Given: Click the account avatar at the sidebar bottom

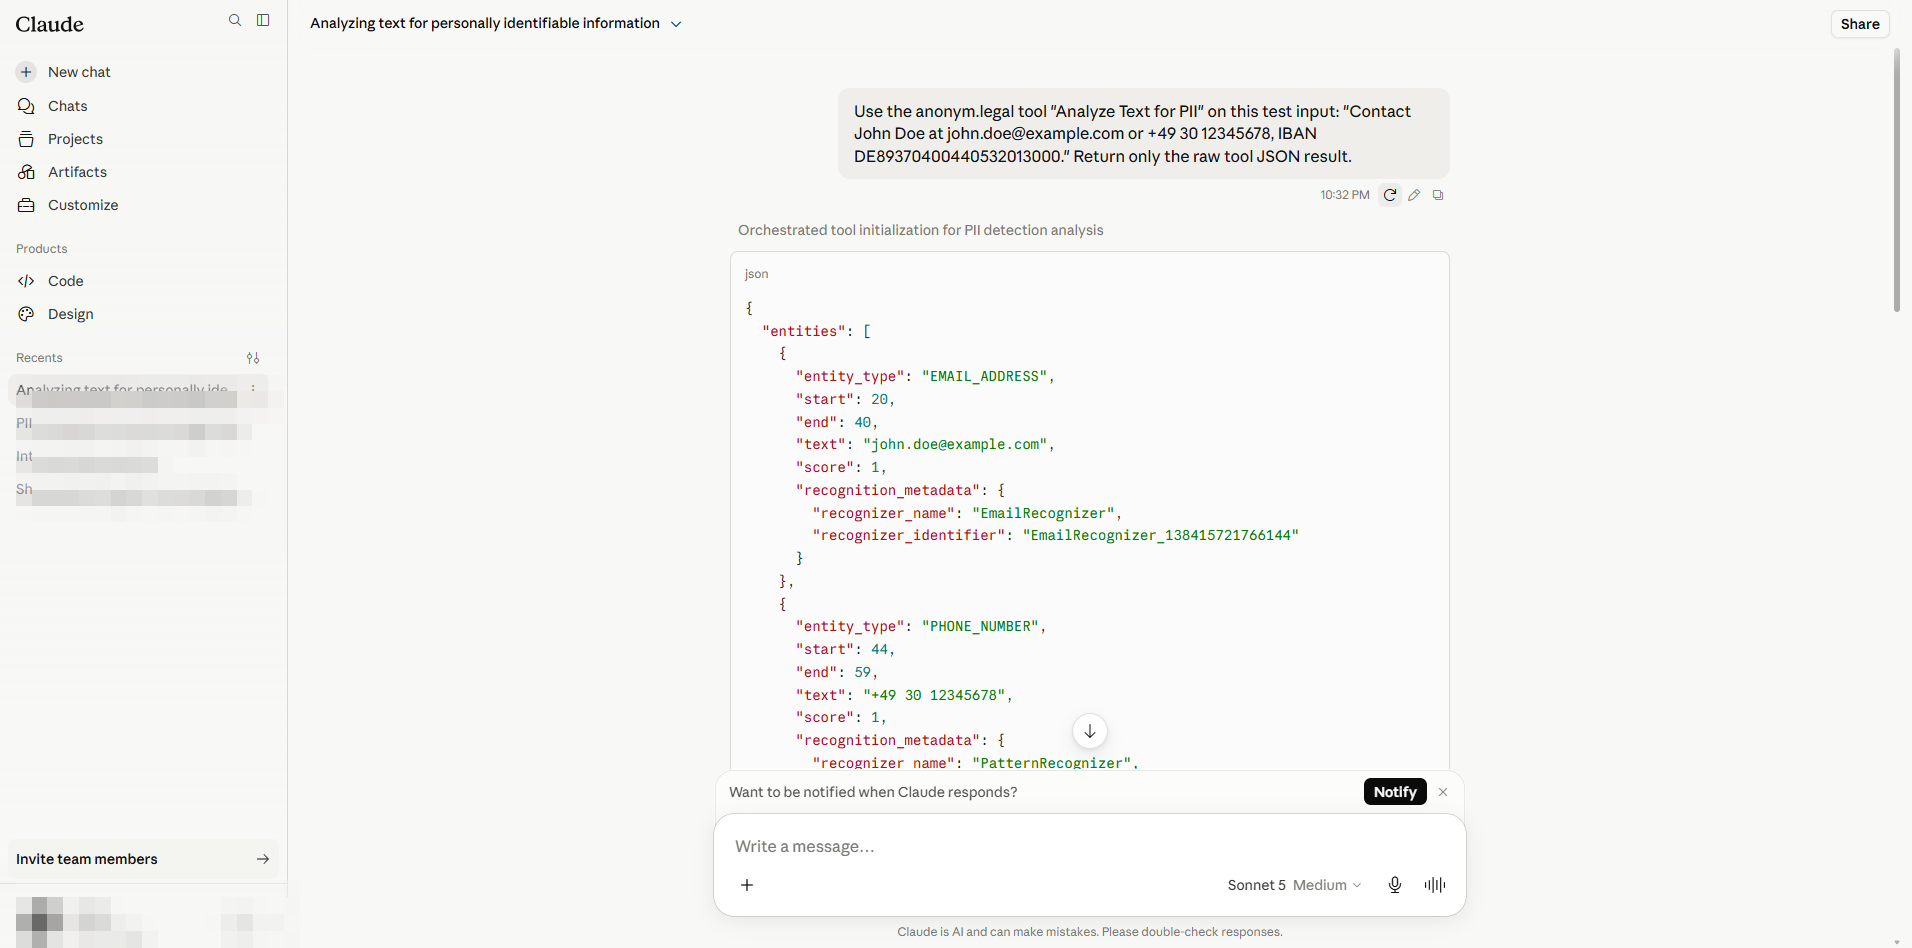Looking at the screenshot, I should (x=40, y=921).
